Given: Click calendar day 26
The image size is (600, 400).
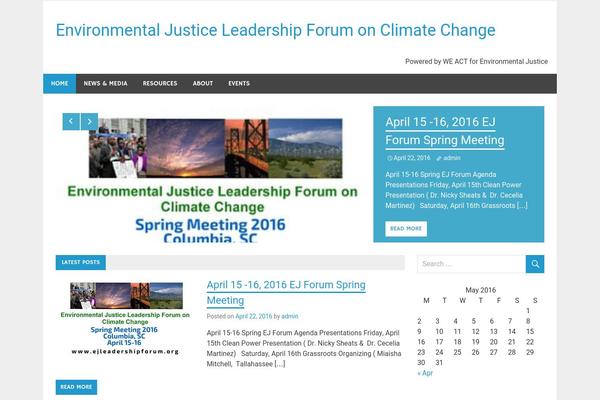Looking at the screenshot, I should [476, 352].
